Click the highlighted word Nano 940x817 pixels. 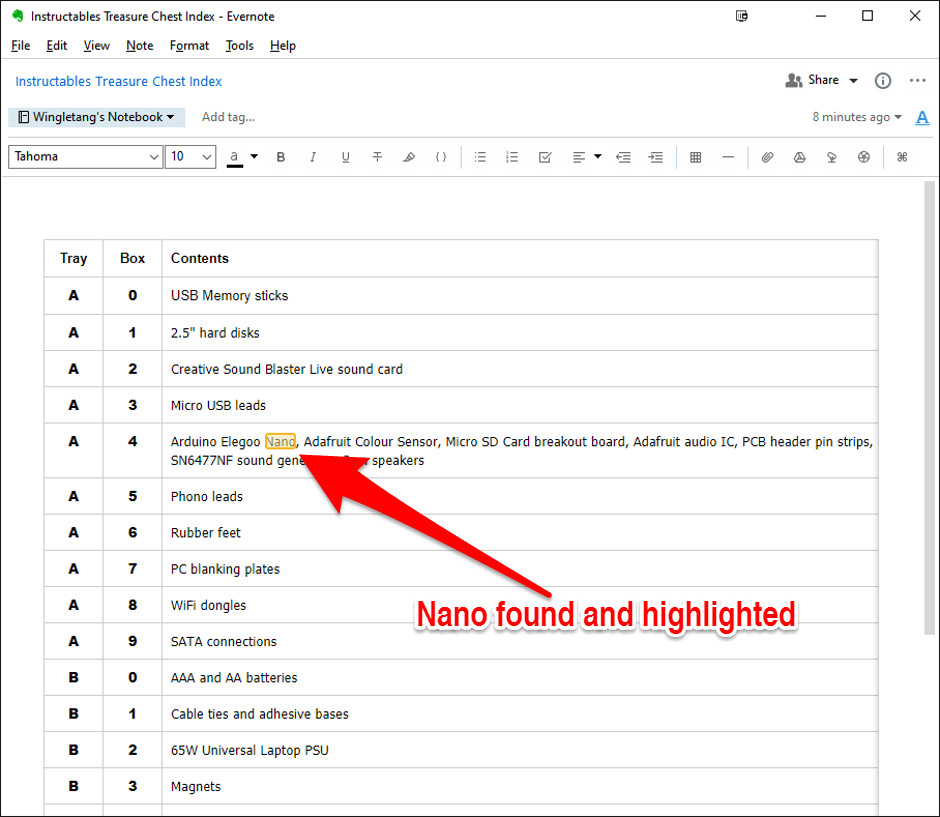(x=280, y=442)
